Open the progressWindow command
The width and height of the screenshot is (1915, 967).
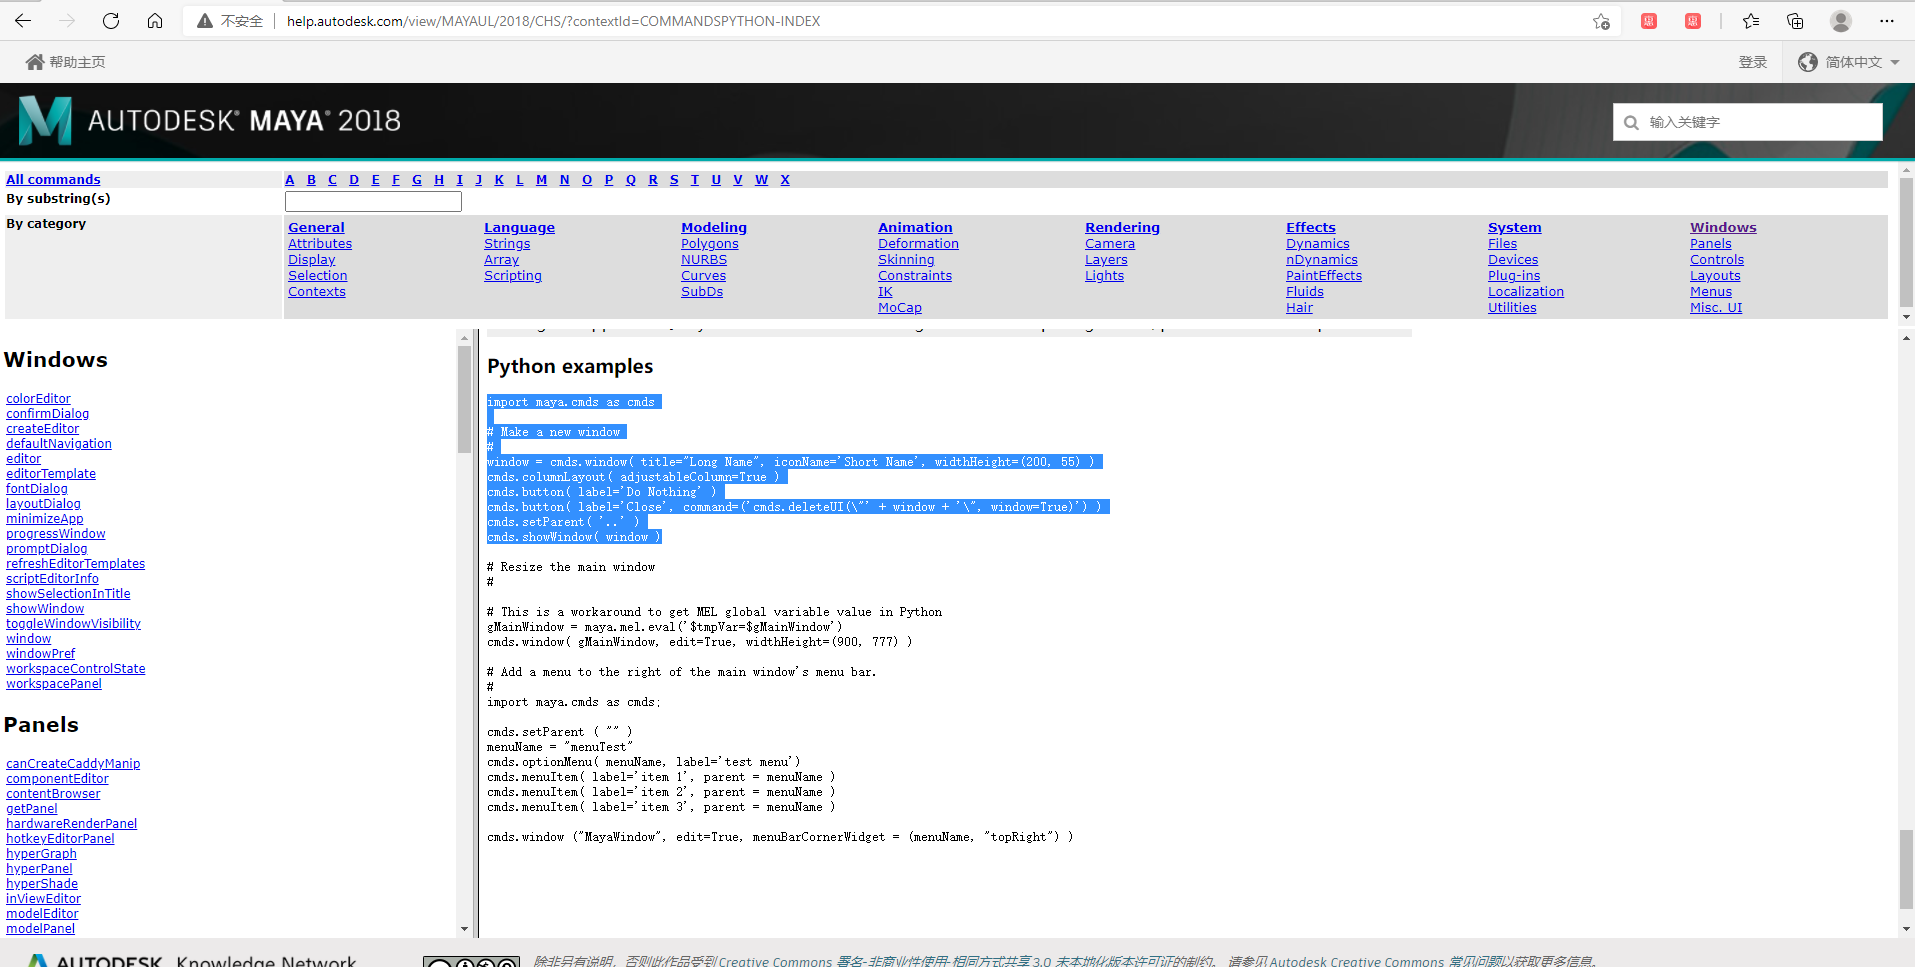(x=55, y=534)
